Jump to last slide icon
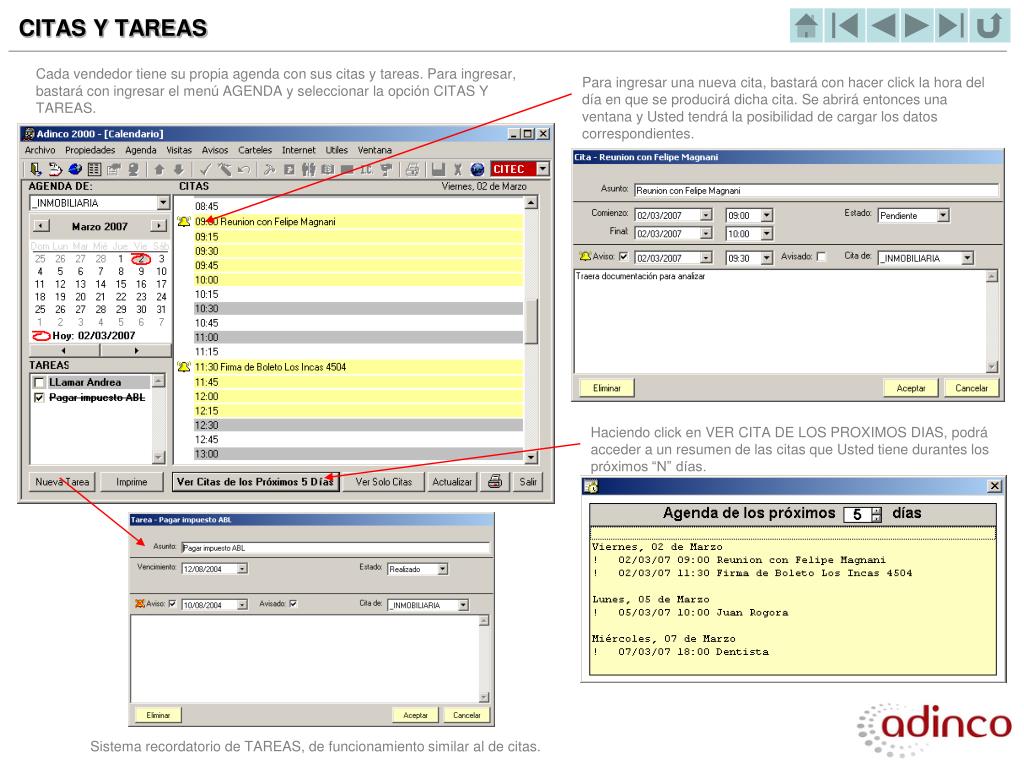 [950, 26]
